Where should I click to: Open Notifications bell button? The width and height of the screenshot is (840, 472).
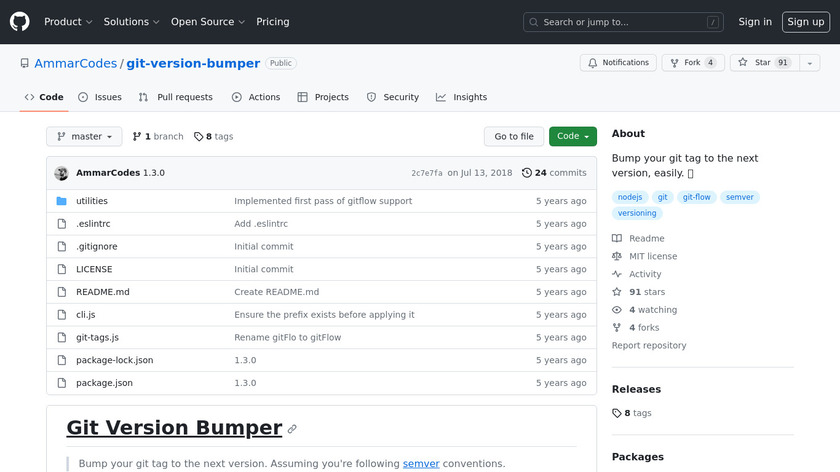[x=618, y=63]
